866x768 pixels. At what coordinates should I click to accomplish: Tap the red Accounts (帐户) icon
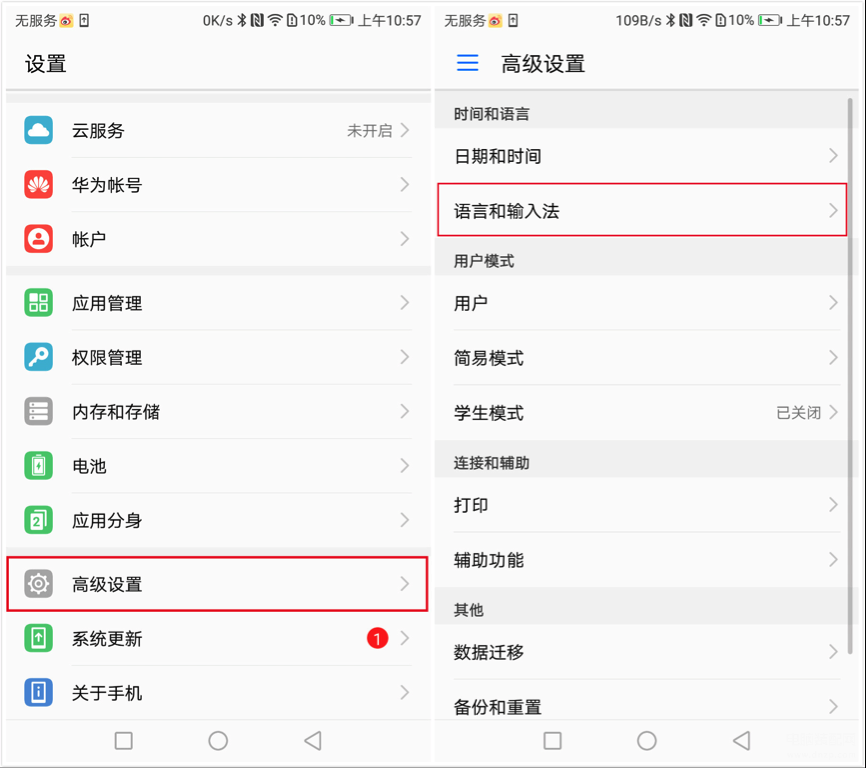pos(39,239)
